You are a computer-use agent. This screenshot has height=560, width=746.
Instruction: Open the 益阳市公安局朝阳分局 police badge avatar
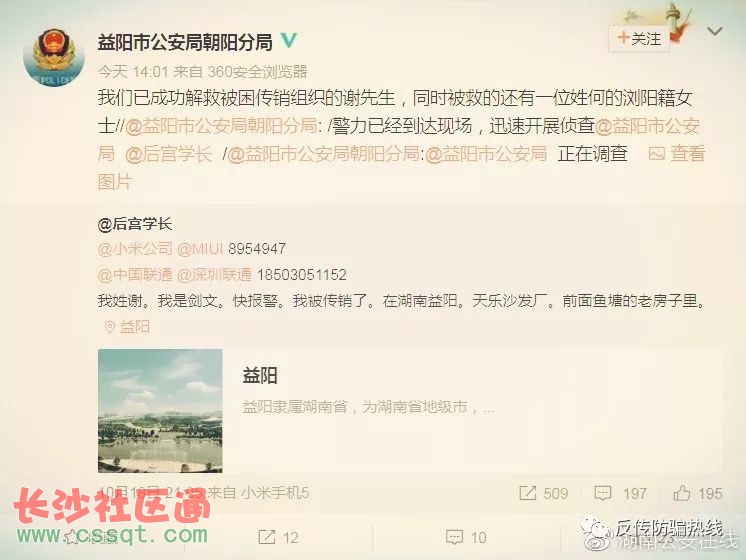(x=54, y=57)
